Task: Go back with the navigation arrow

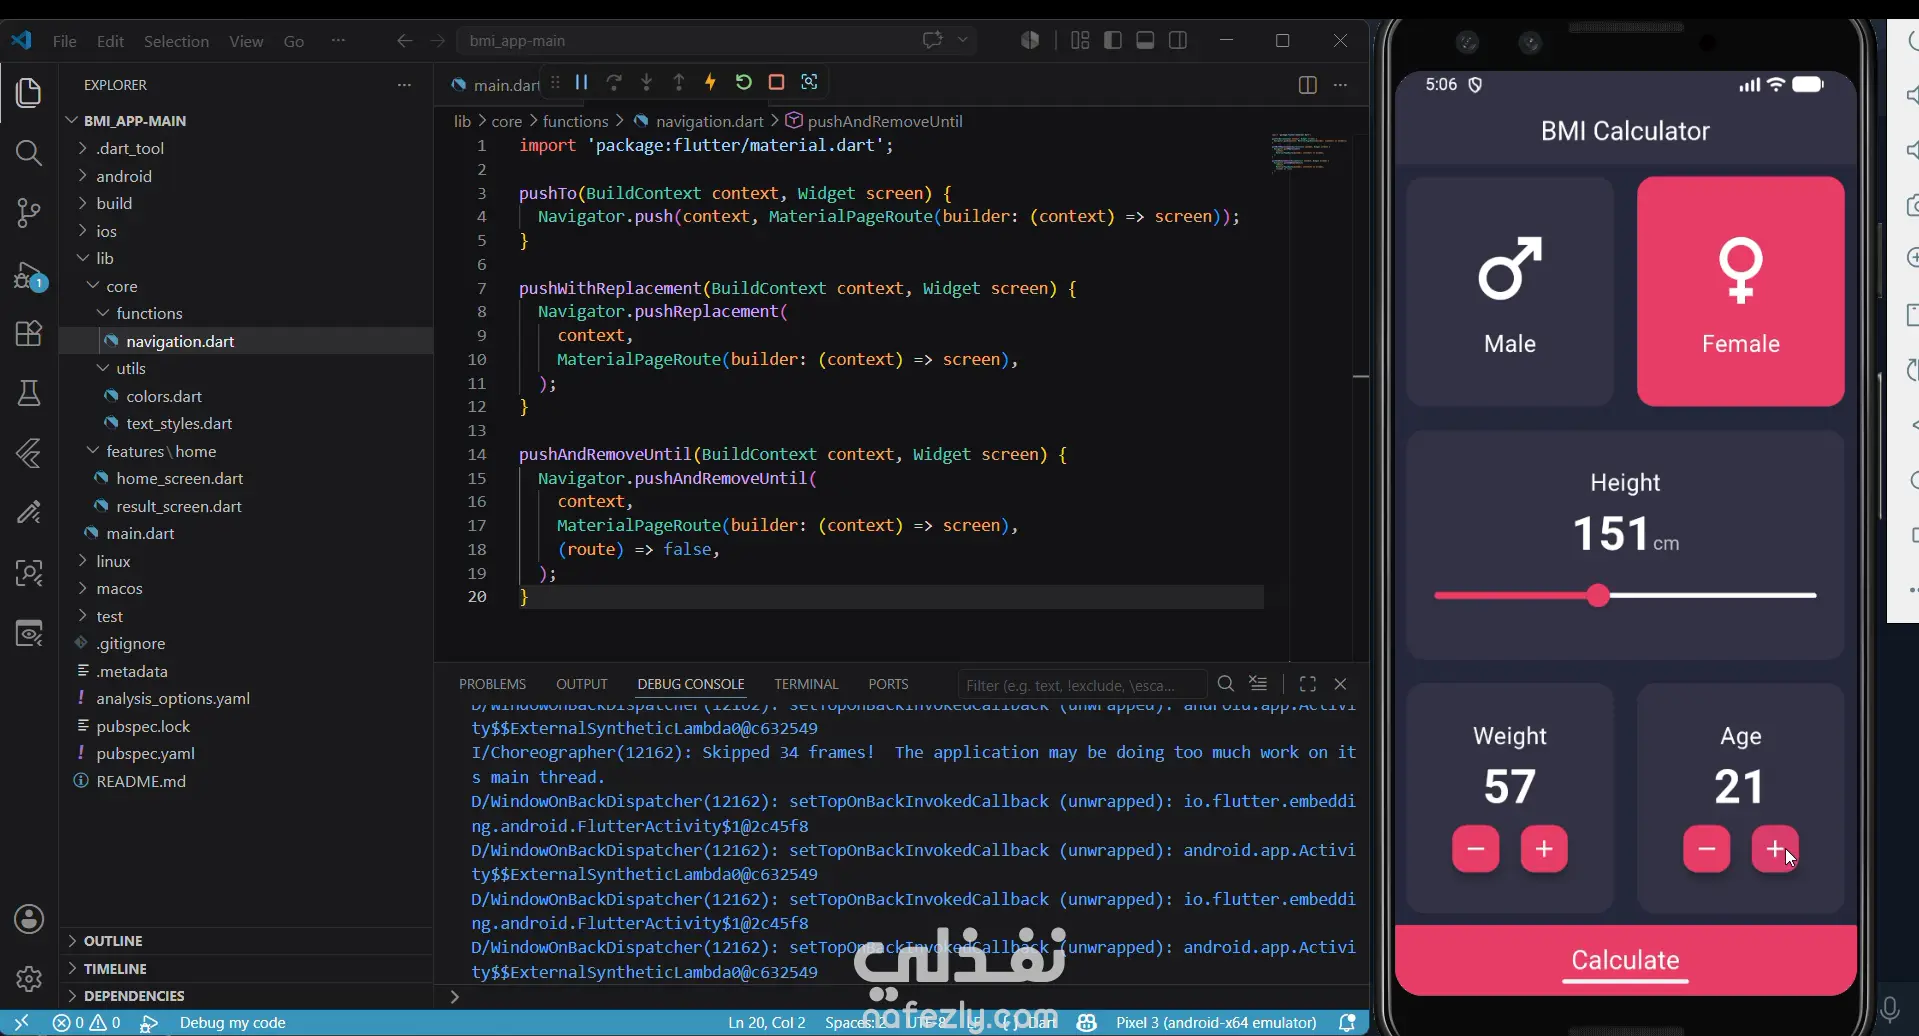Action: click(x=404, y=41)
